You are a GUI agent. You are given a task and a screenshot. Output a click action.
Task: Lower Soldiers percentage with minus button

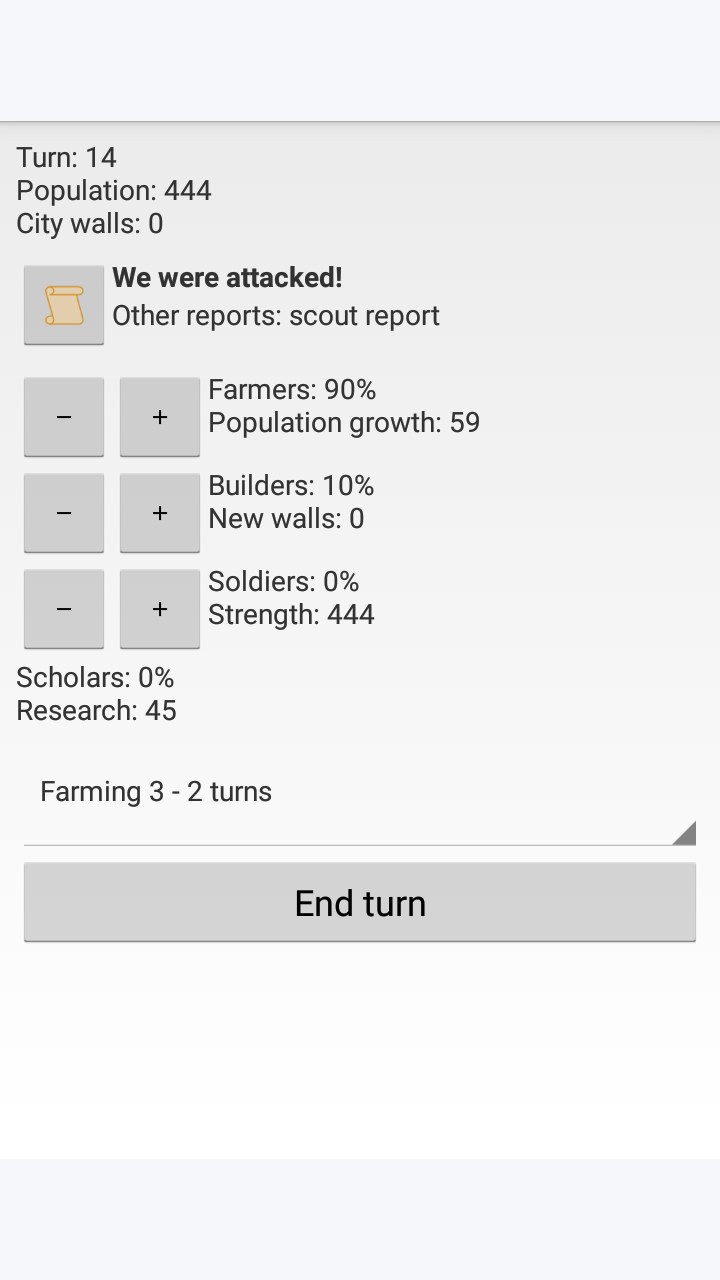click(64, 609)
